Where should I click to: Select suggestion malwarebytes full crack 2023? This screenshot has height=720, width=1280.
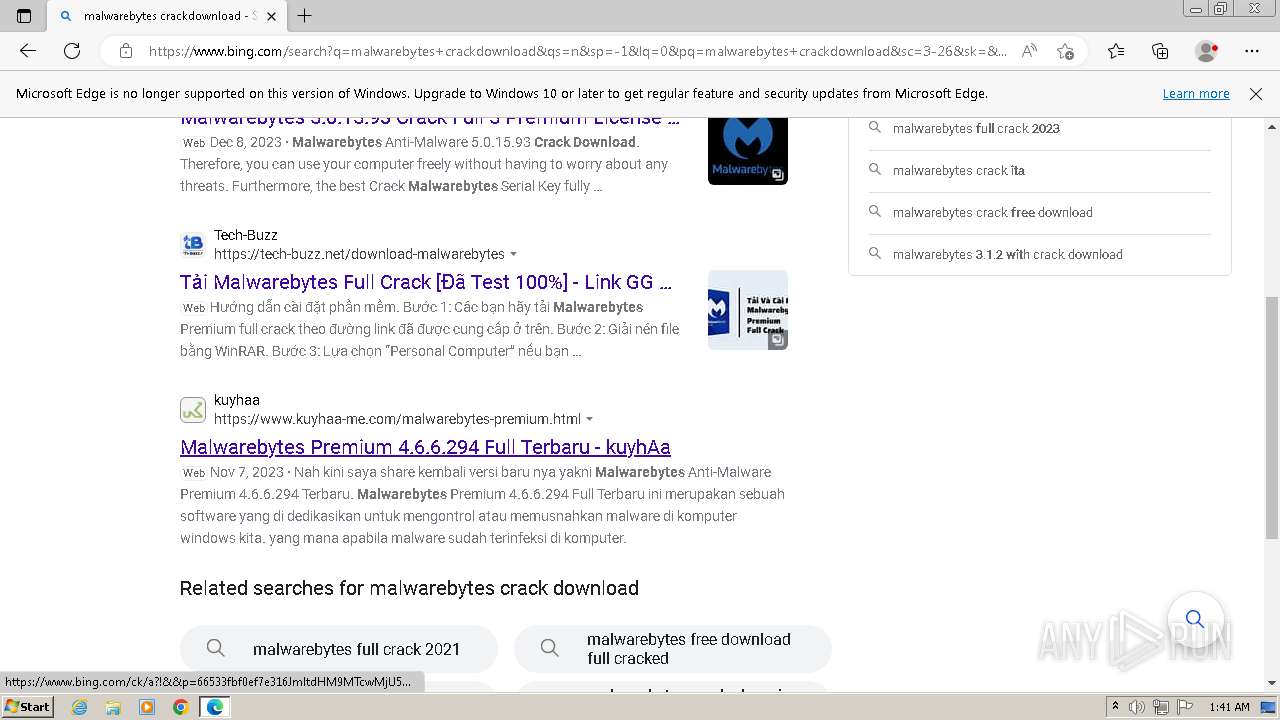click(976, 128)
